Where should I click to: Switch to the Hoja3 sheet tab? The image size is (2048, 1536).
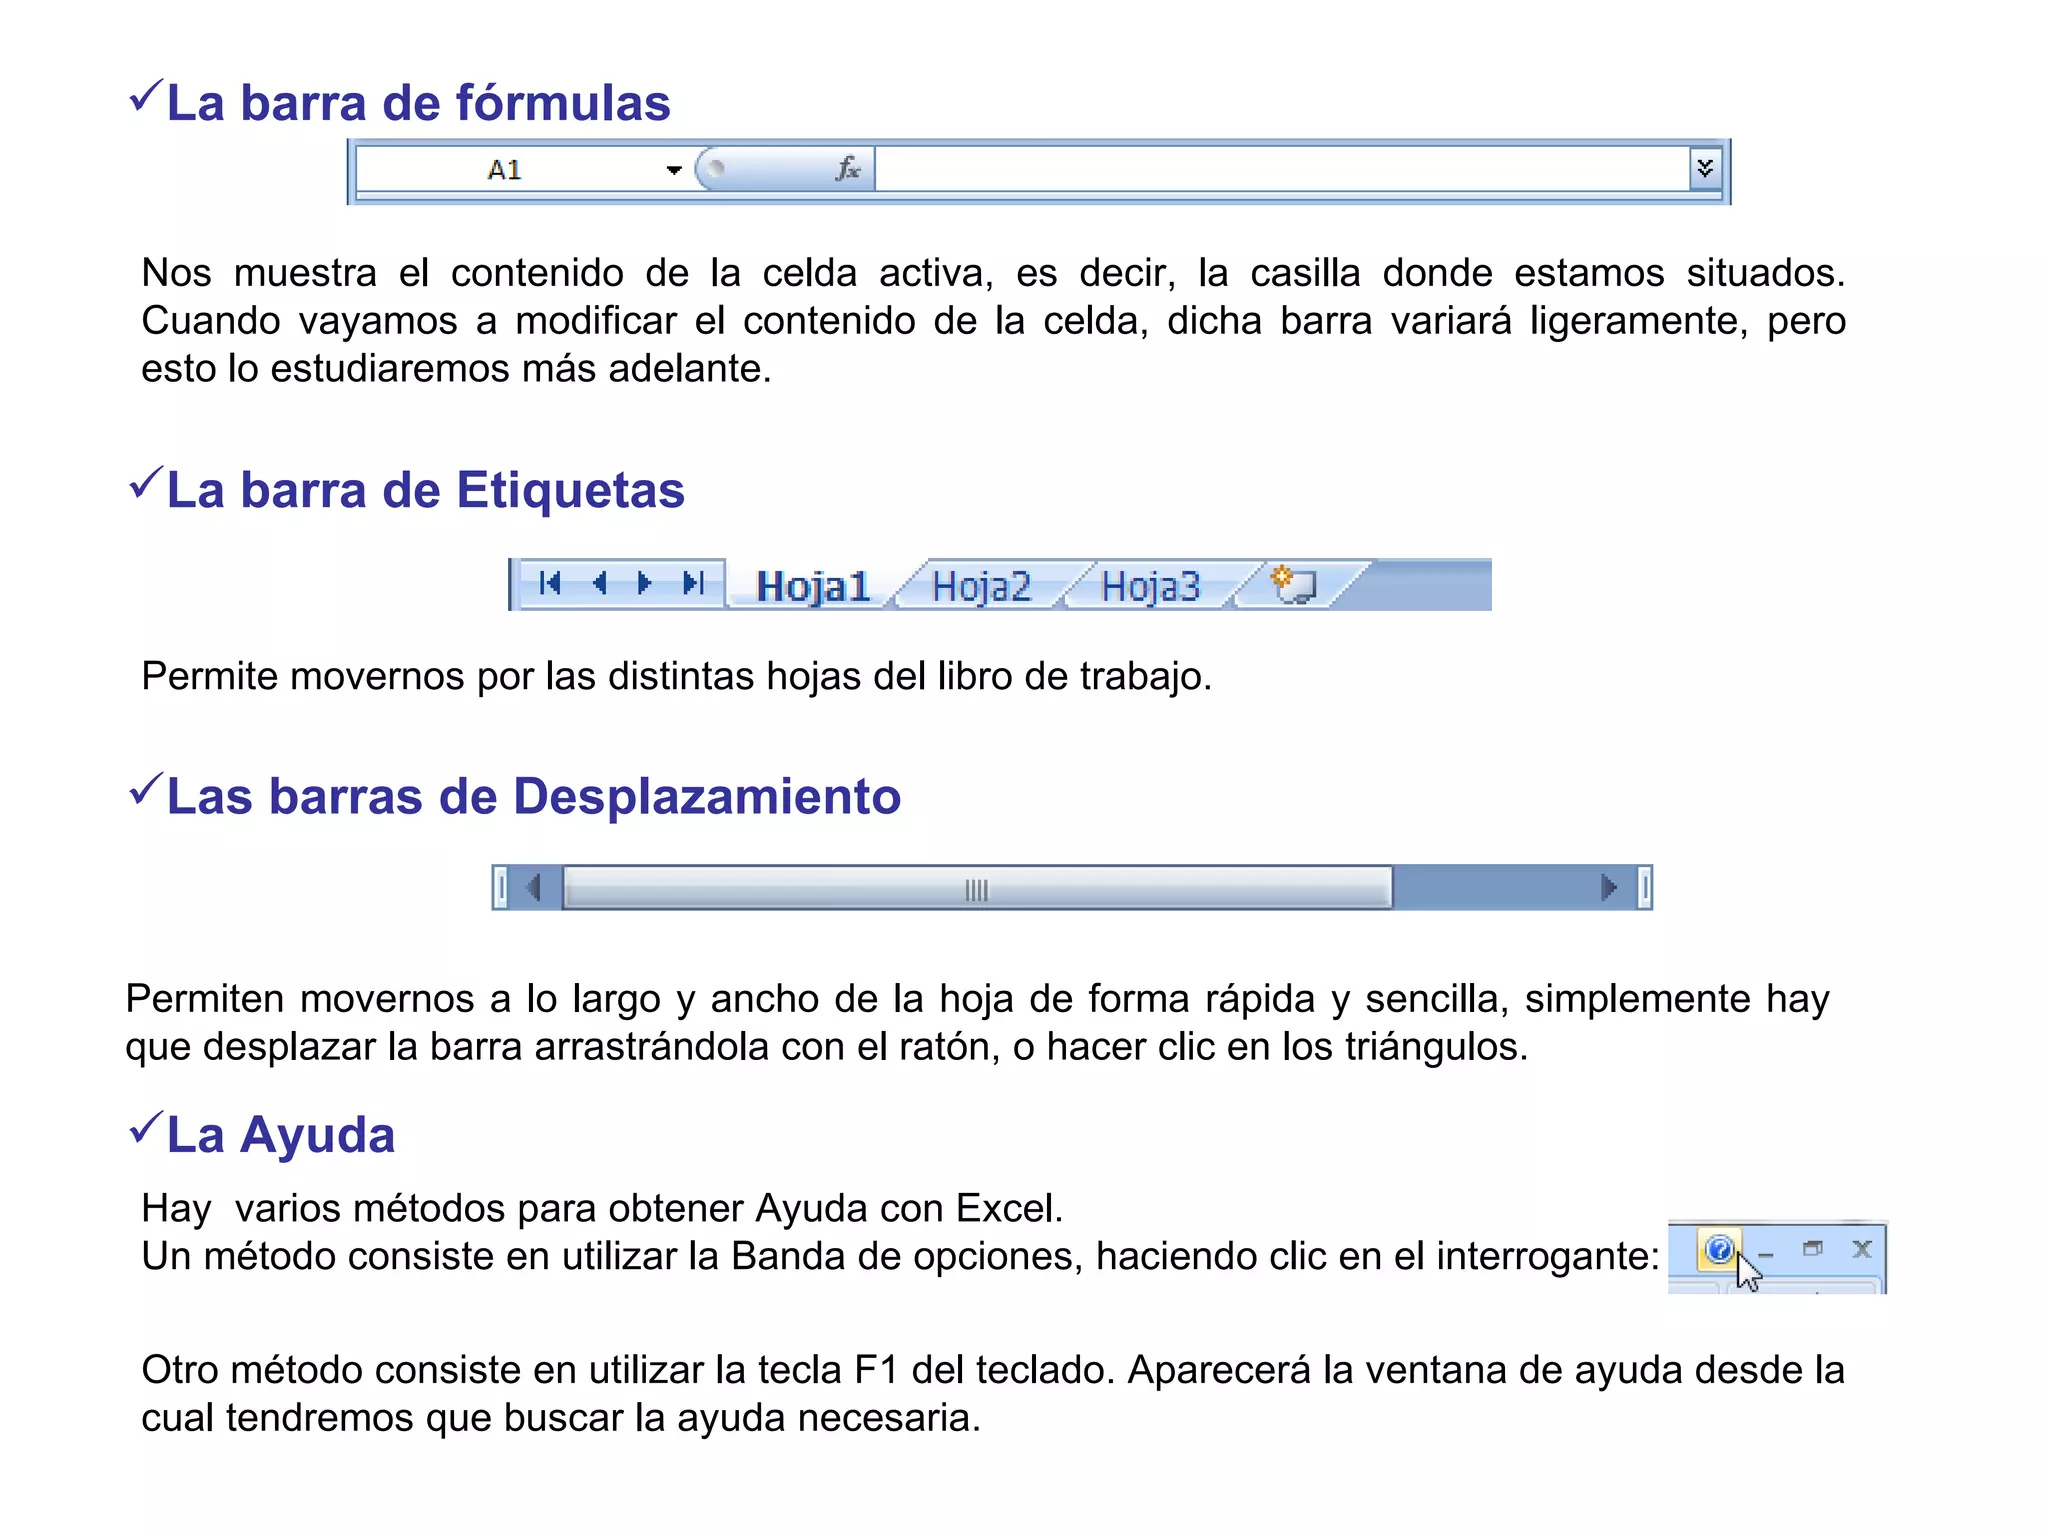tap(1150, 586)
